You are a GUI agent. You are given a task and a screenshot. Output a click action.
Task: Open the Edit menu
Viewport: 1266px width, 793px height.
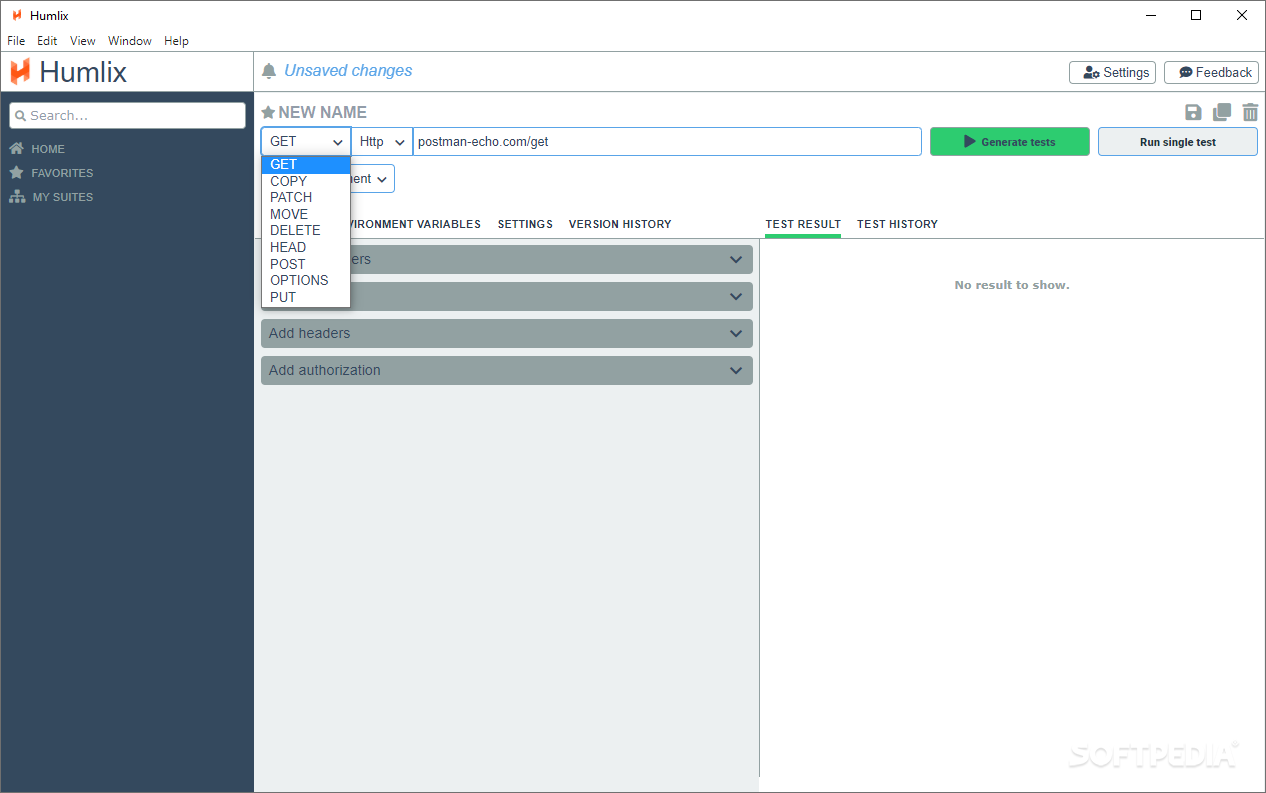pos(47,41)
